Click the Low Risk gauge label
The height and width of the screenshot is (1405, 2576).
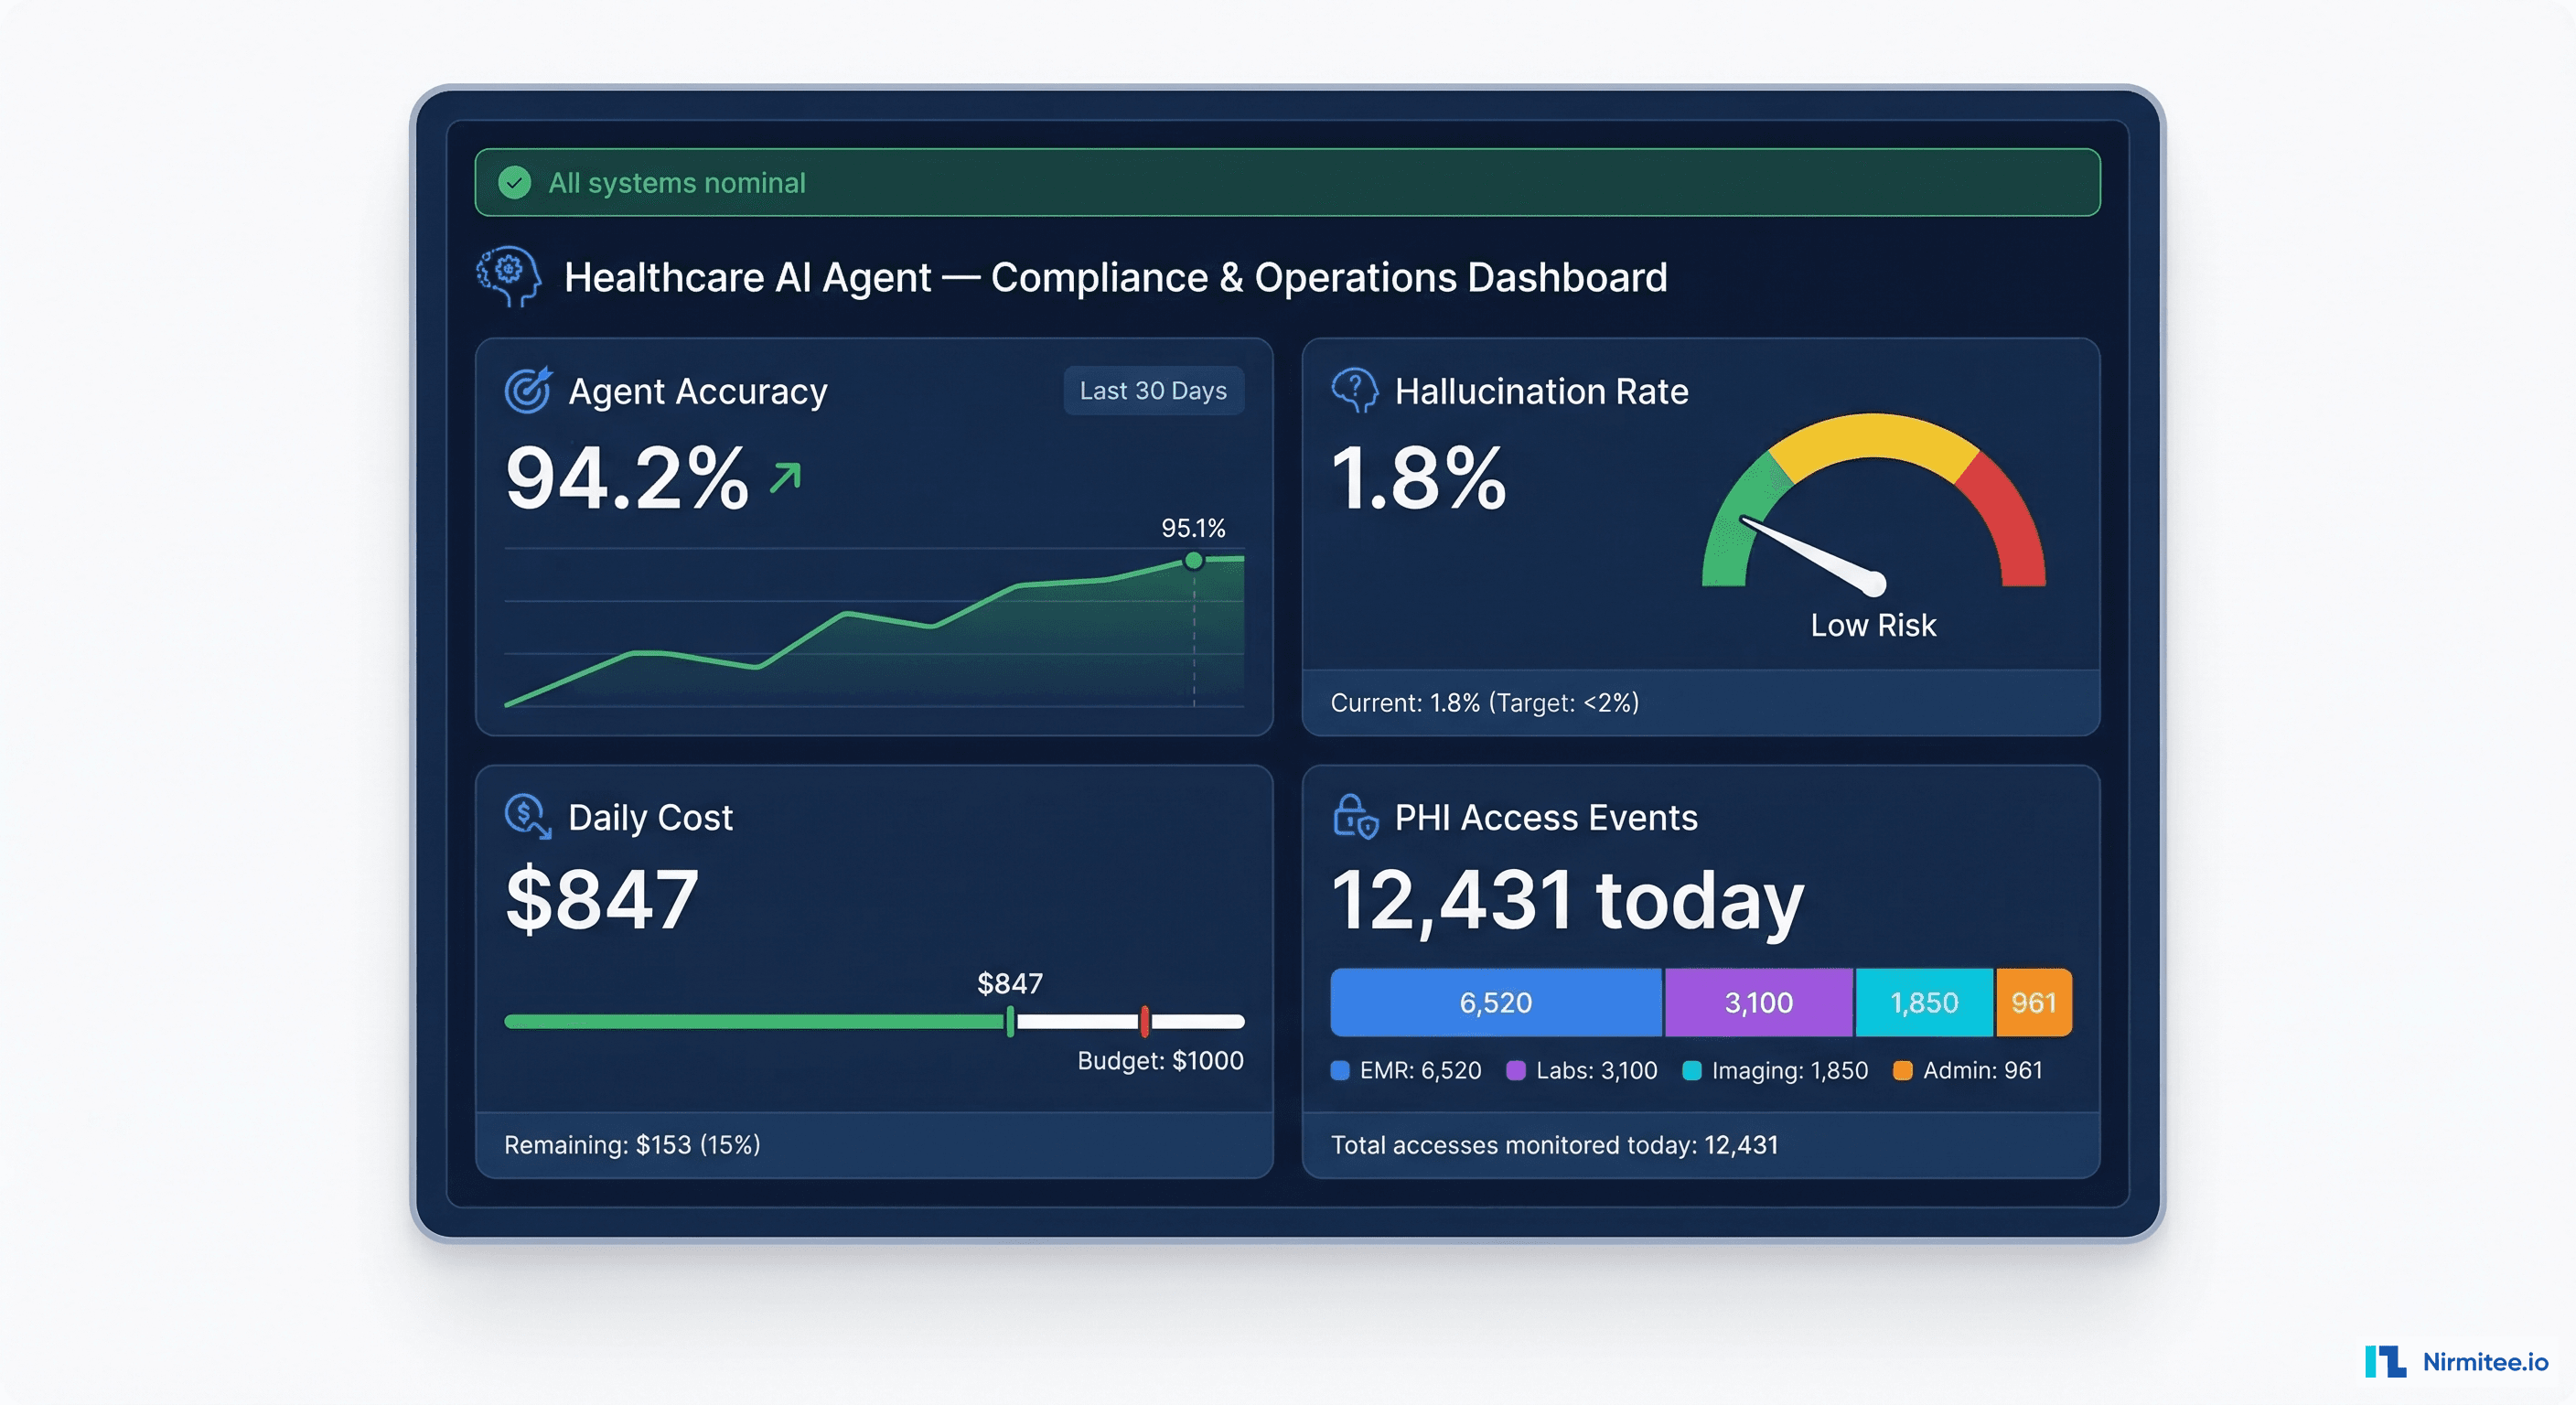tap(1873, 625)
